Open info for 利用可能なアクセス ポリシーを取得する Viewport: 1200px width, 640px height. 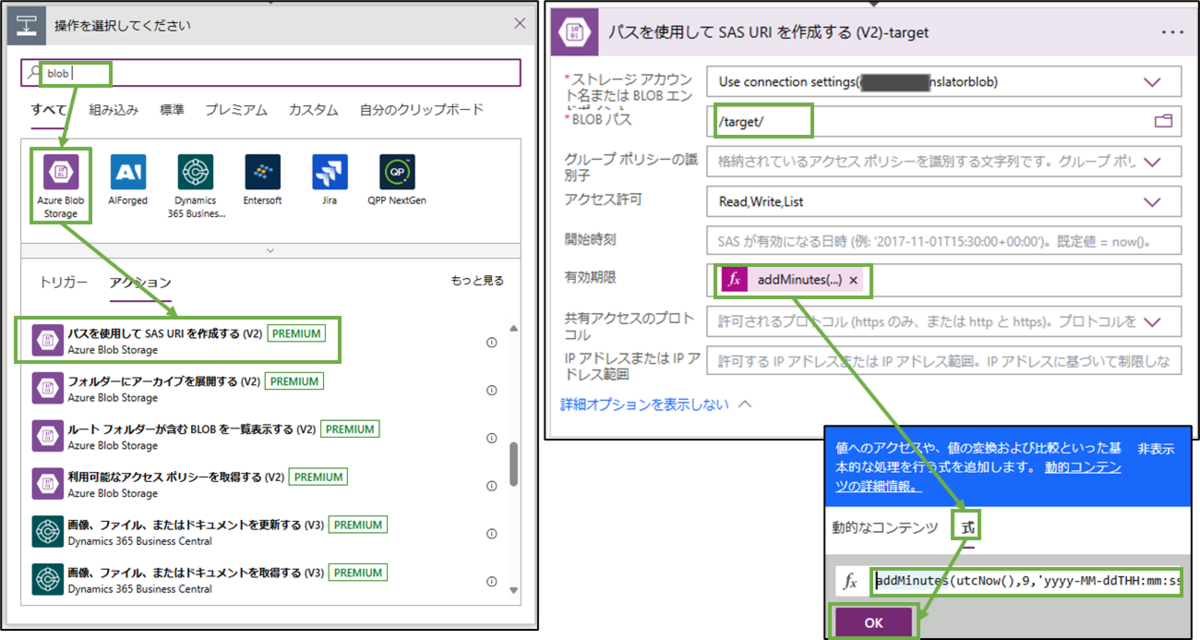[491, 486]
